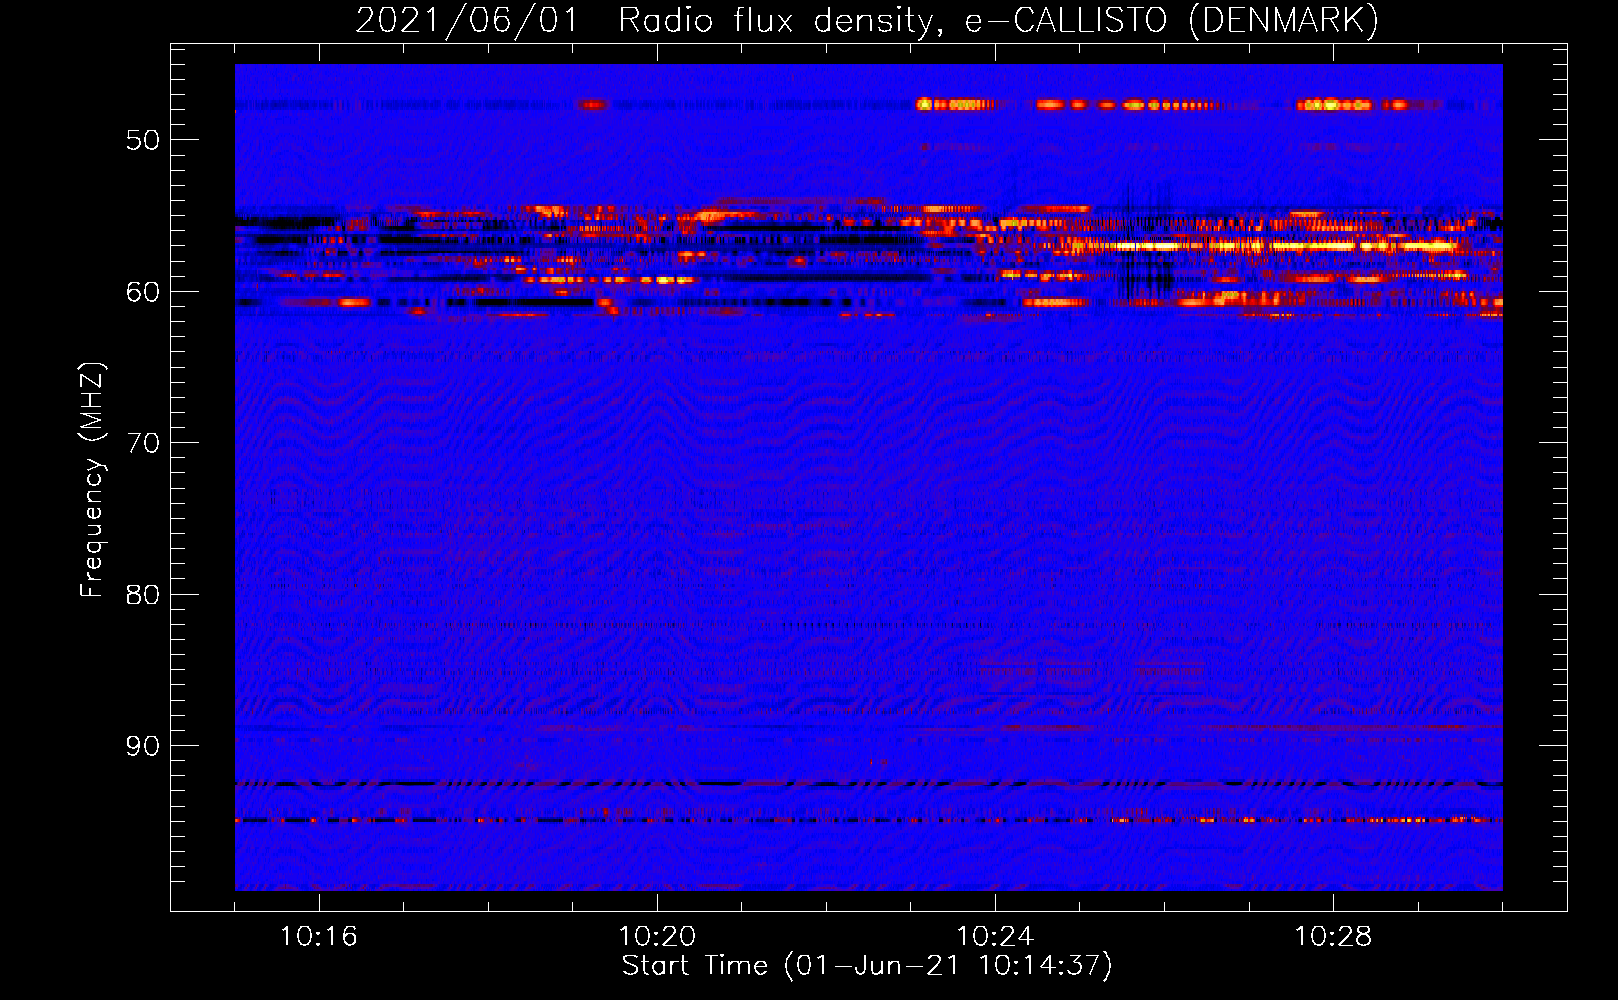The image size is (1618, 1000).
Task: Click the 'Start Time (01-Jun-21 10:14:37)' label
Action: (x=867, y=966)
